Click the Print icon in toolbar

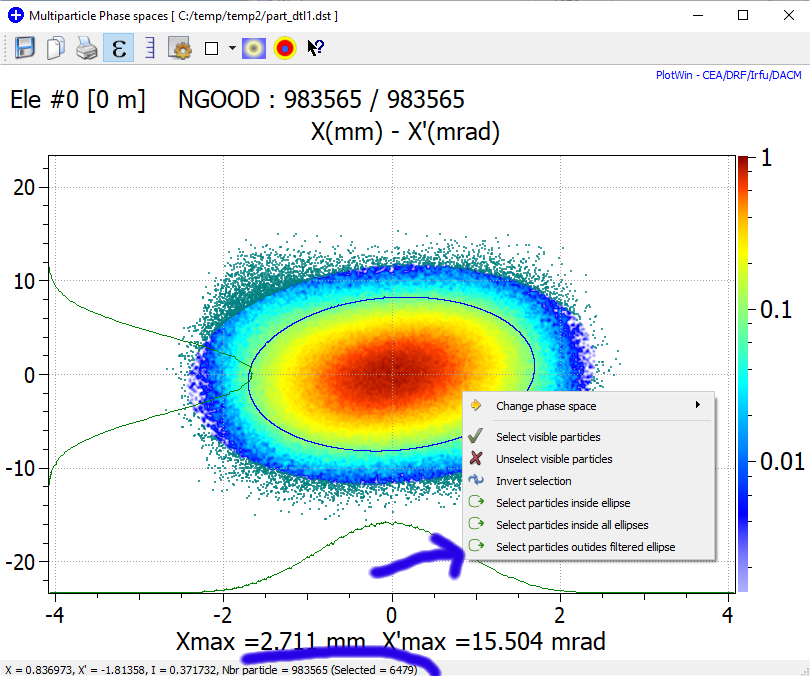point(87,48)
